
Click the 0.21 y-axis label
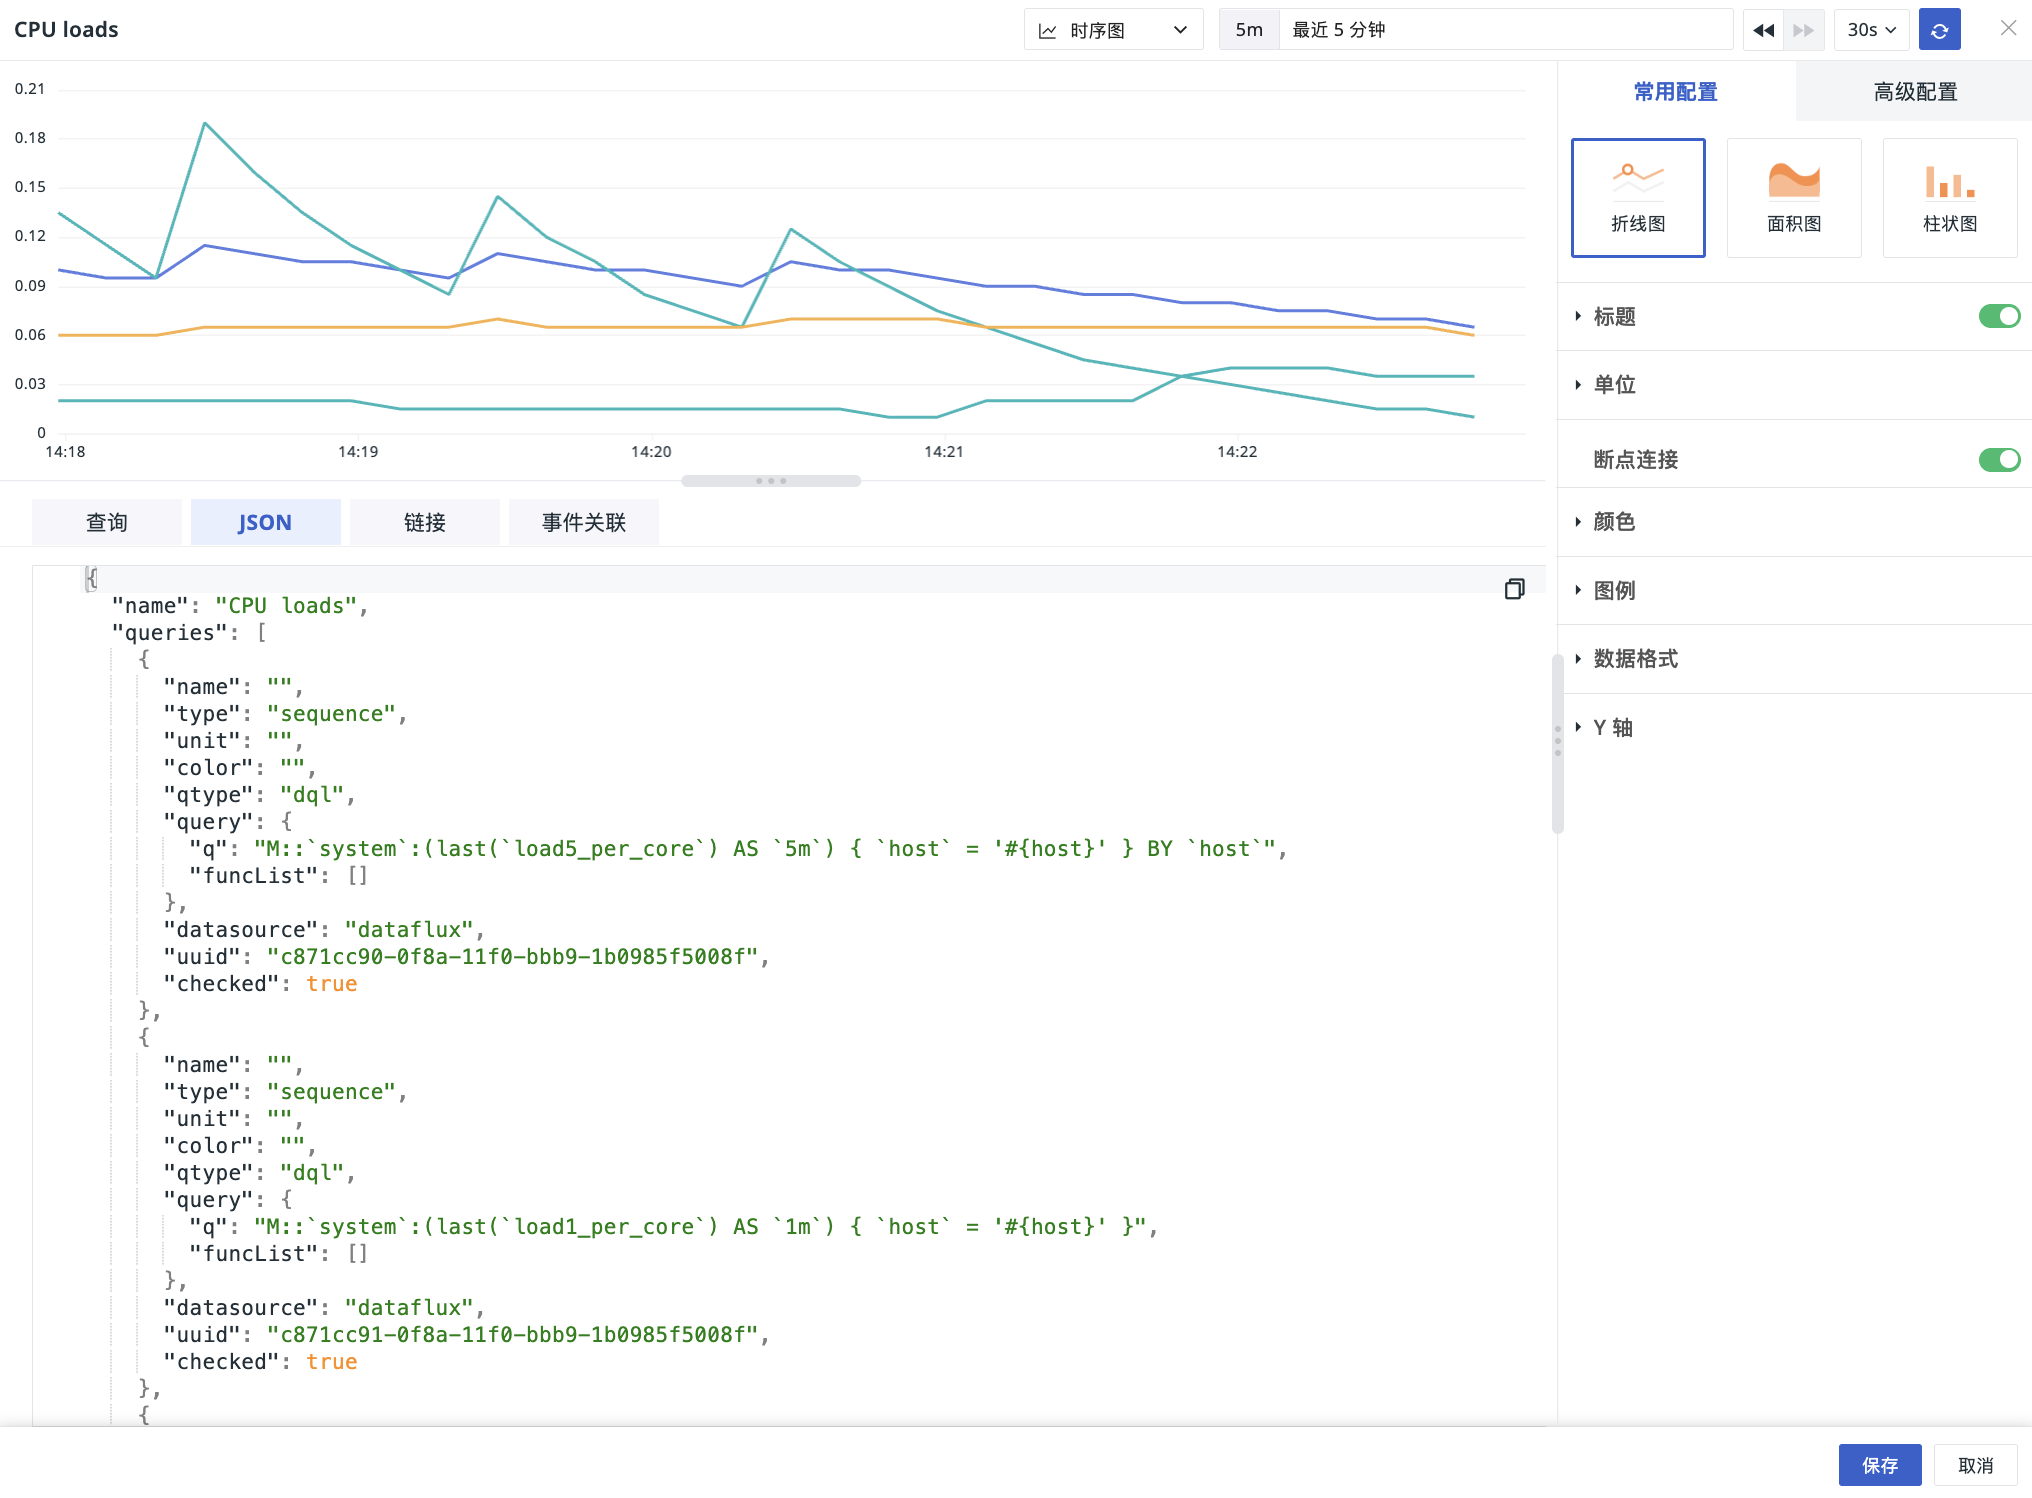click(30, 89)
